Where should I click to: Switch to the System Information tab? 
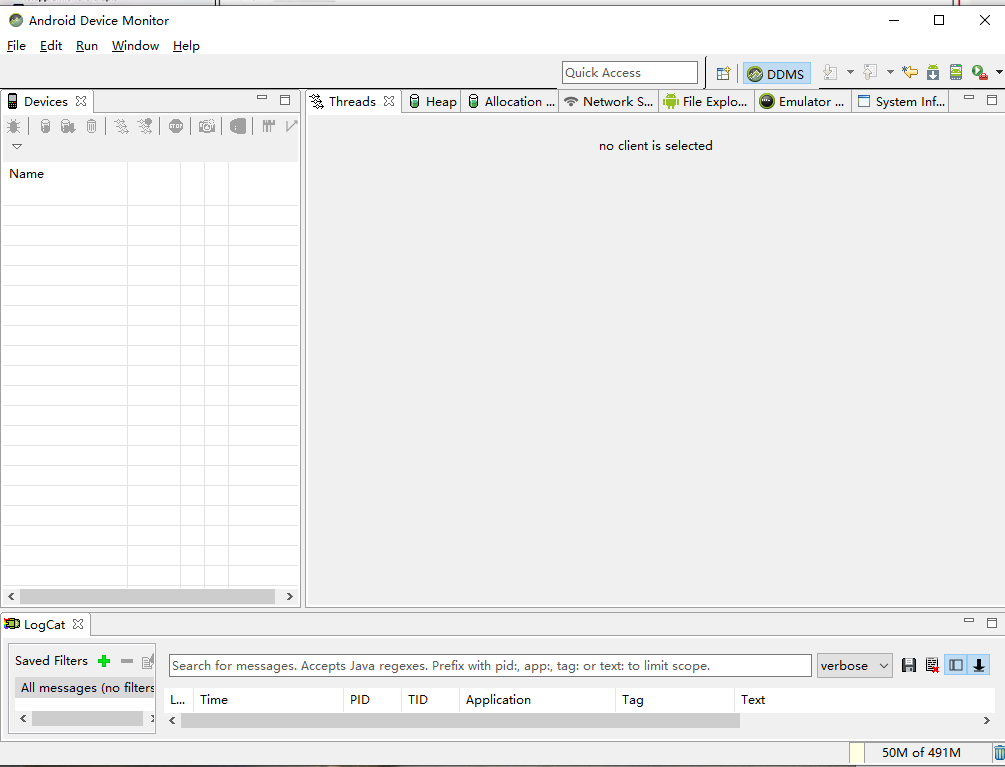tap(901, 101)
